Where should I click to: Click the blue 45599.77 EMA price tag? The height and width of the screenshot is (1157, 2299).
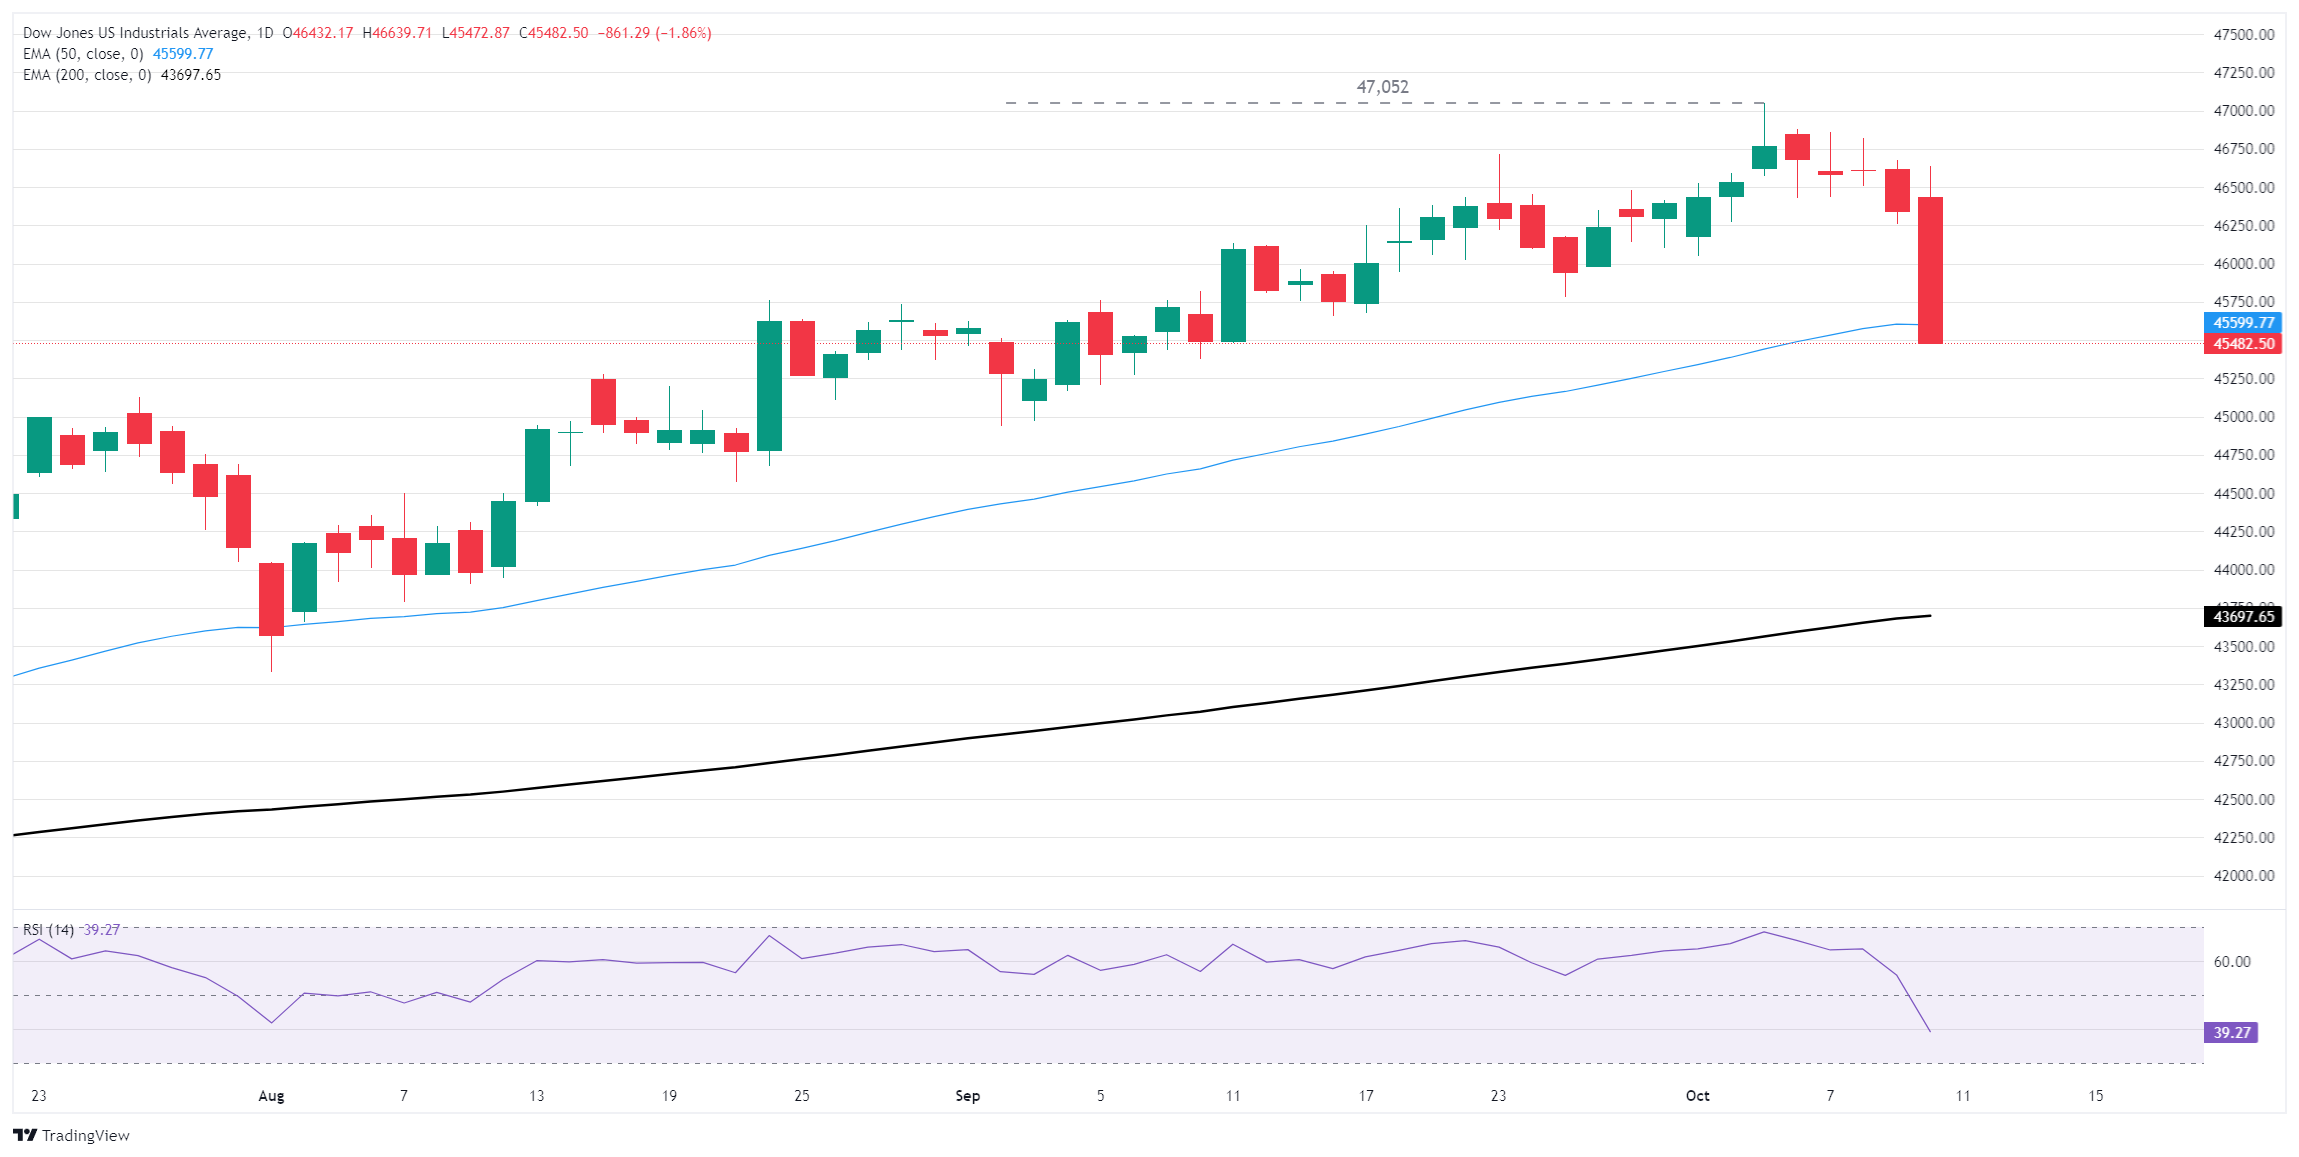[2242, 323]
